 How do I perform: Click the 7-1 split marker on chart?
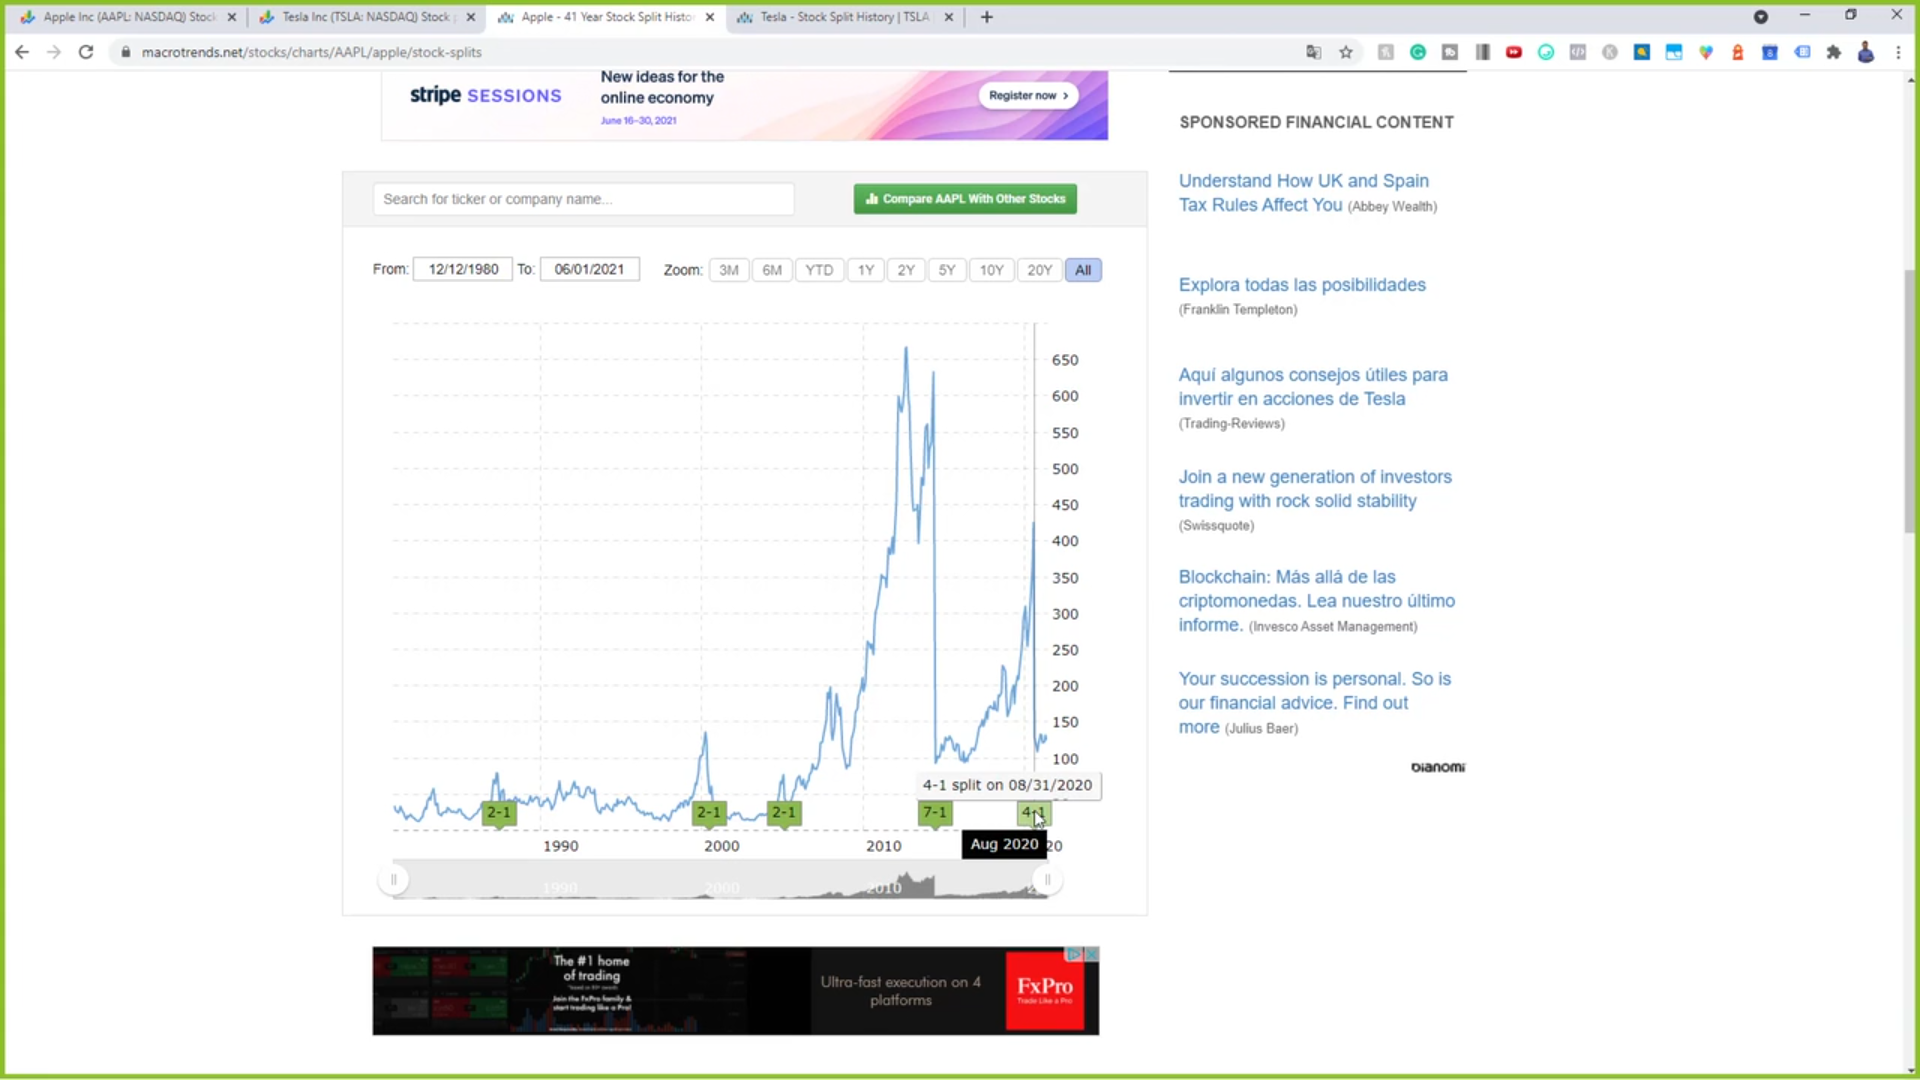pos(935,813)
